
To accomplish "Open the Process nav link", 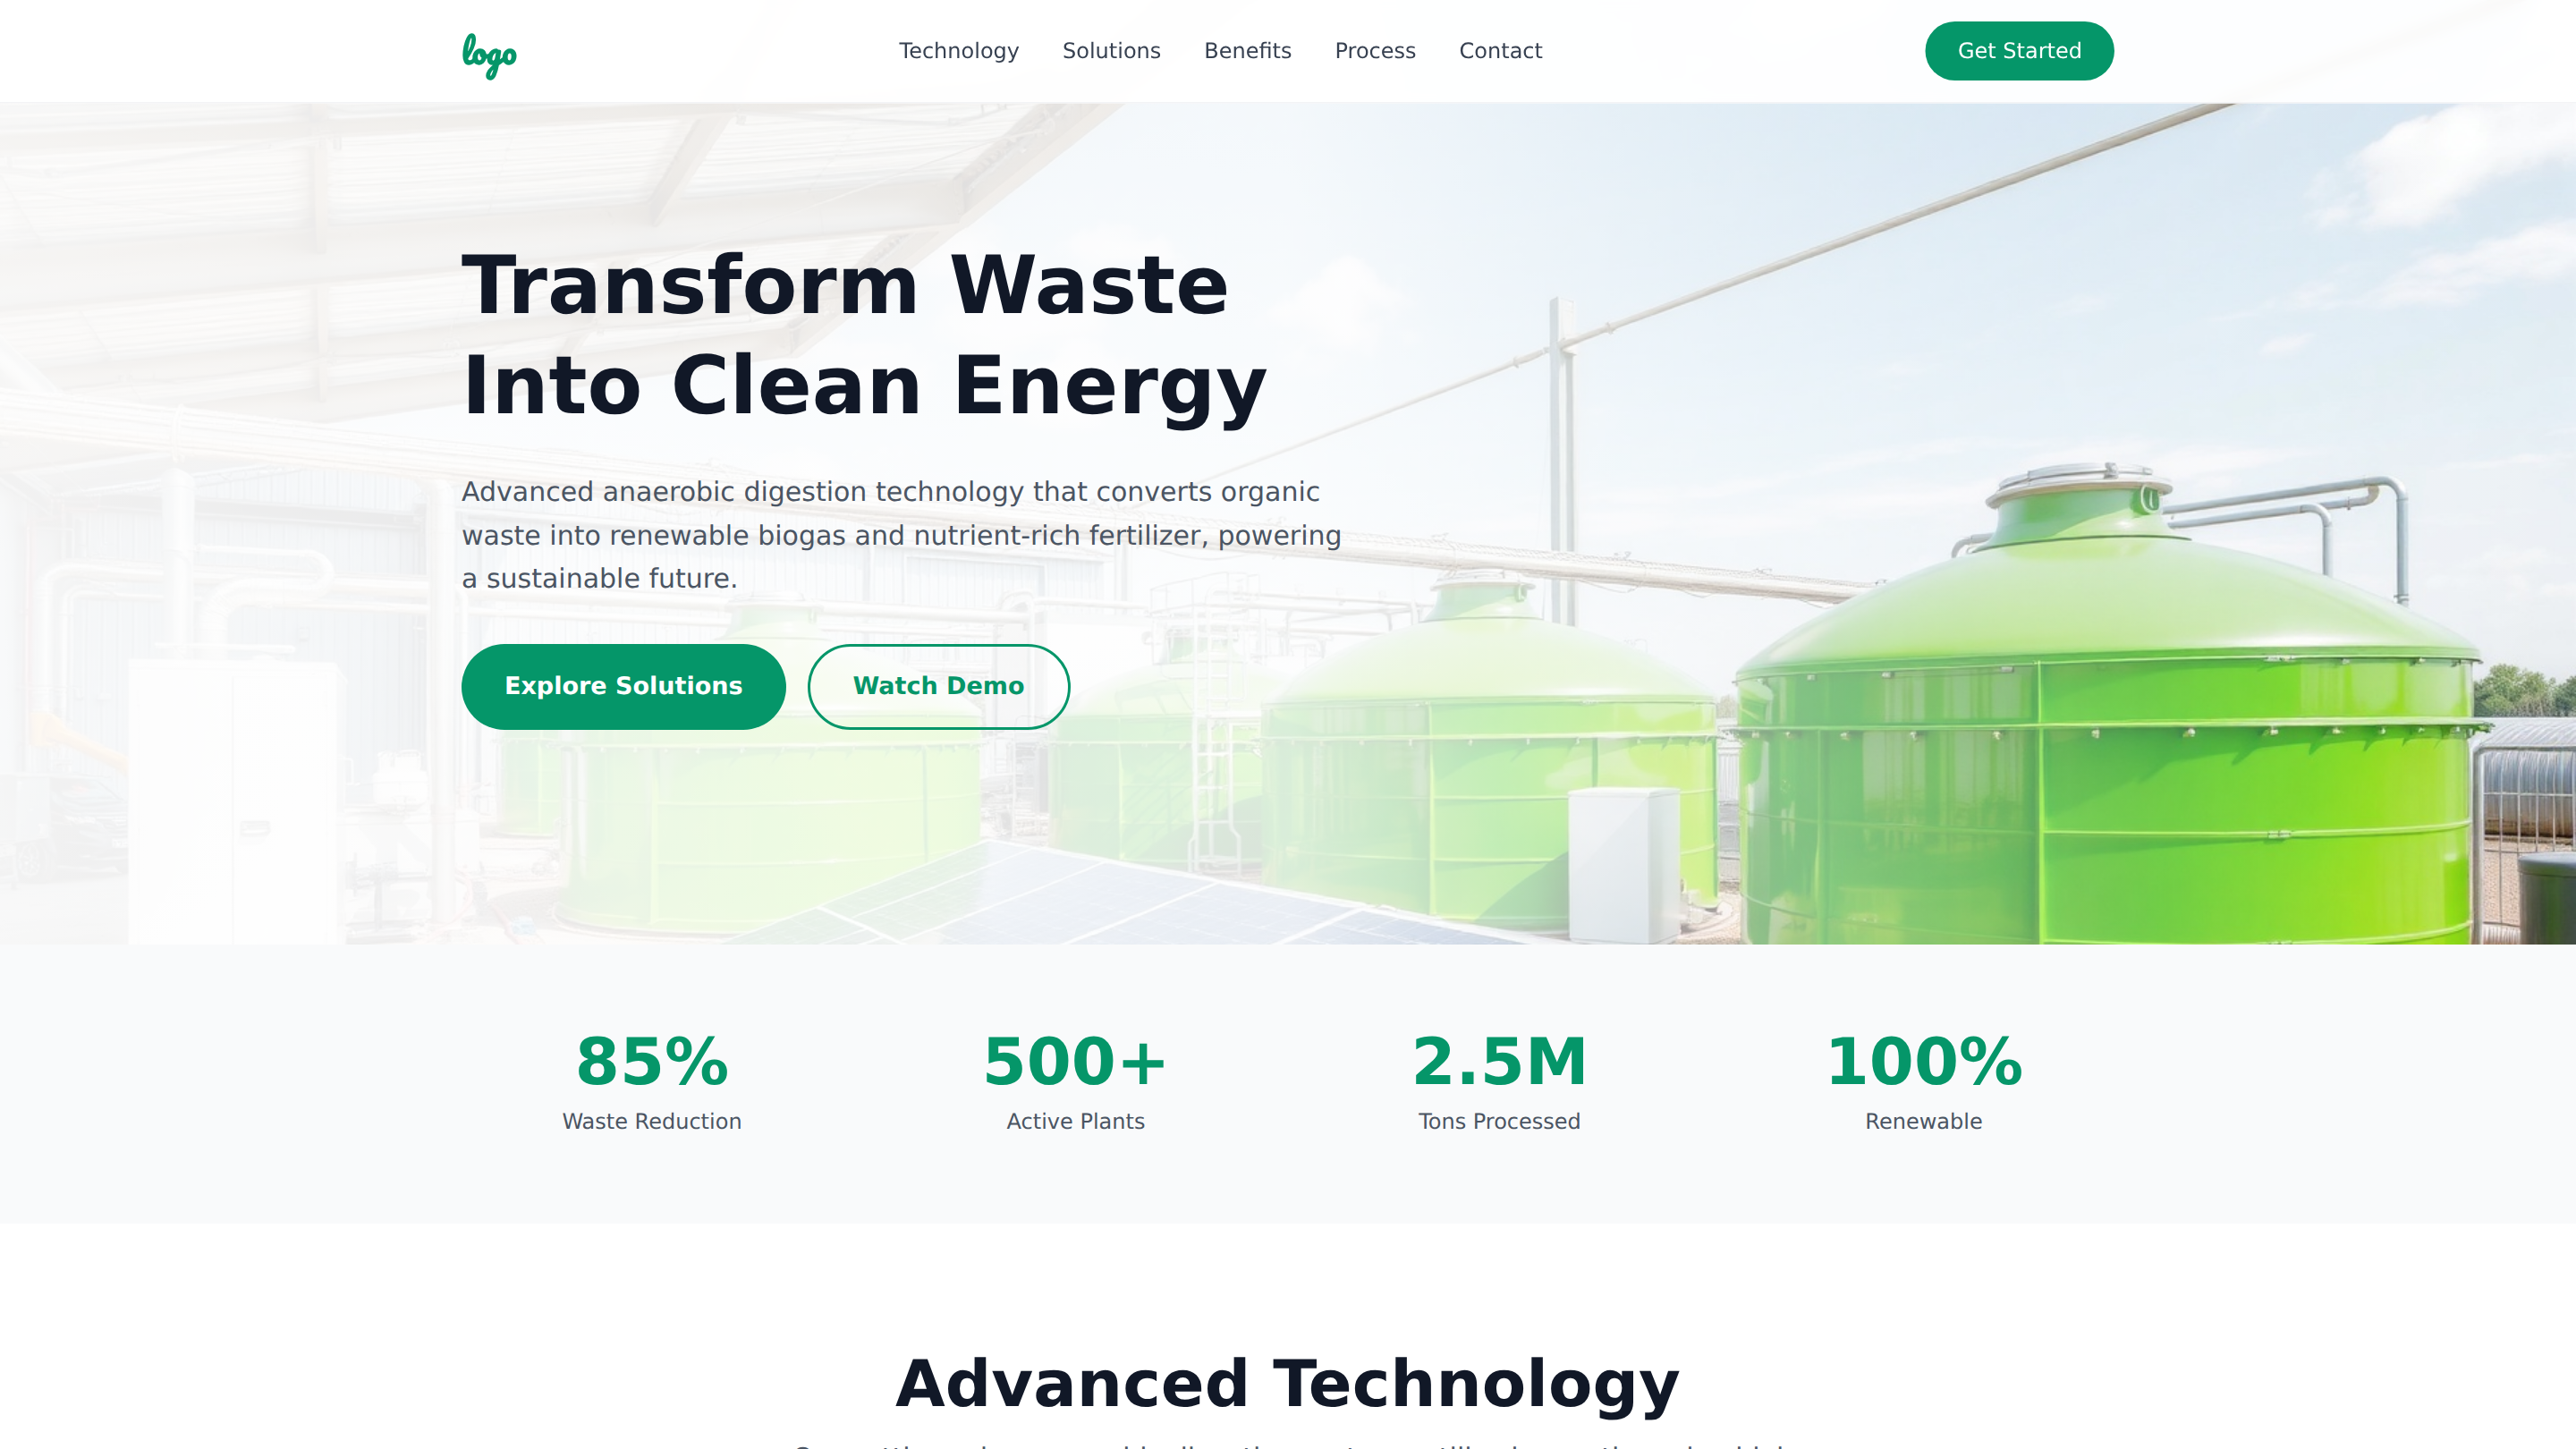I will point(1374,51).
